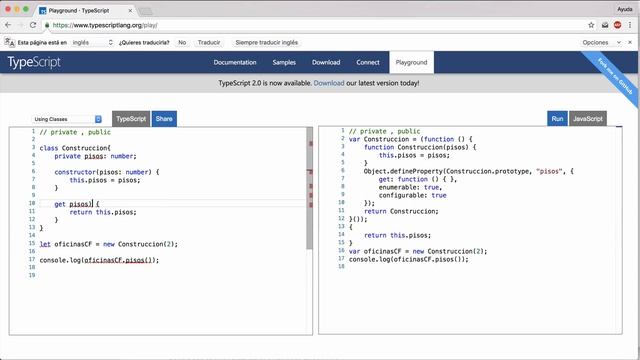Open the Using Classes sample dropdown

tap(67, 119)
